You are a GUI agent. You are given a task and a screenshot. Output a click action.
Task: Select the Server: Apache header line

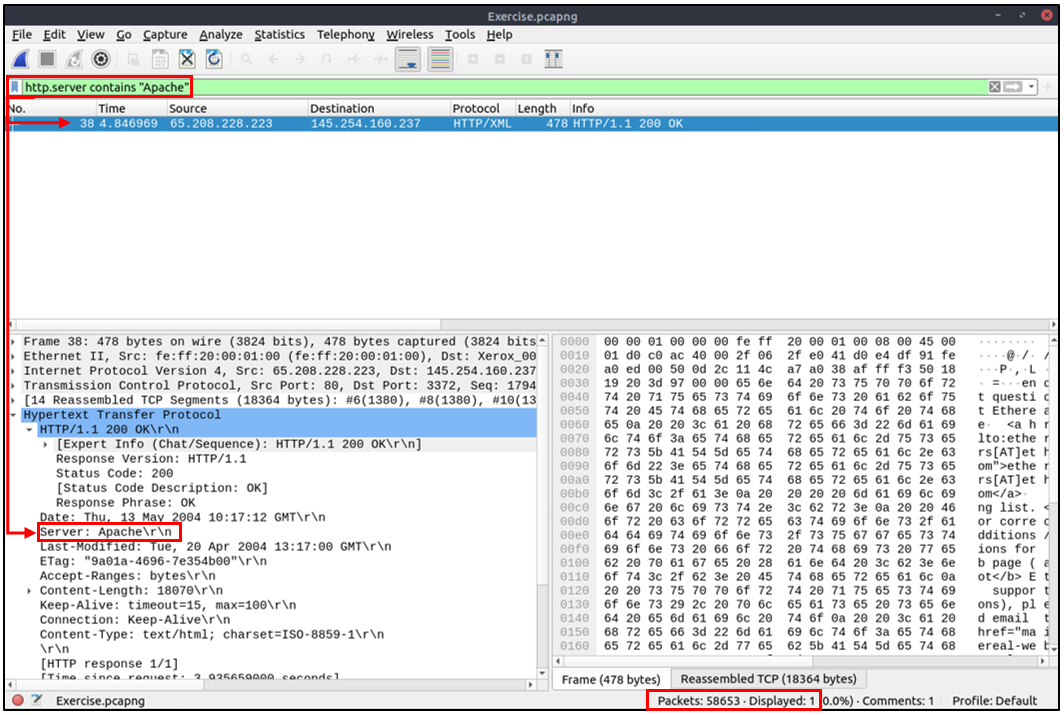(106, 532)
